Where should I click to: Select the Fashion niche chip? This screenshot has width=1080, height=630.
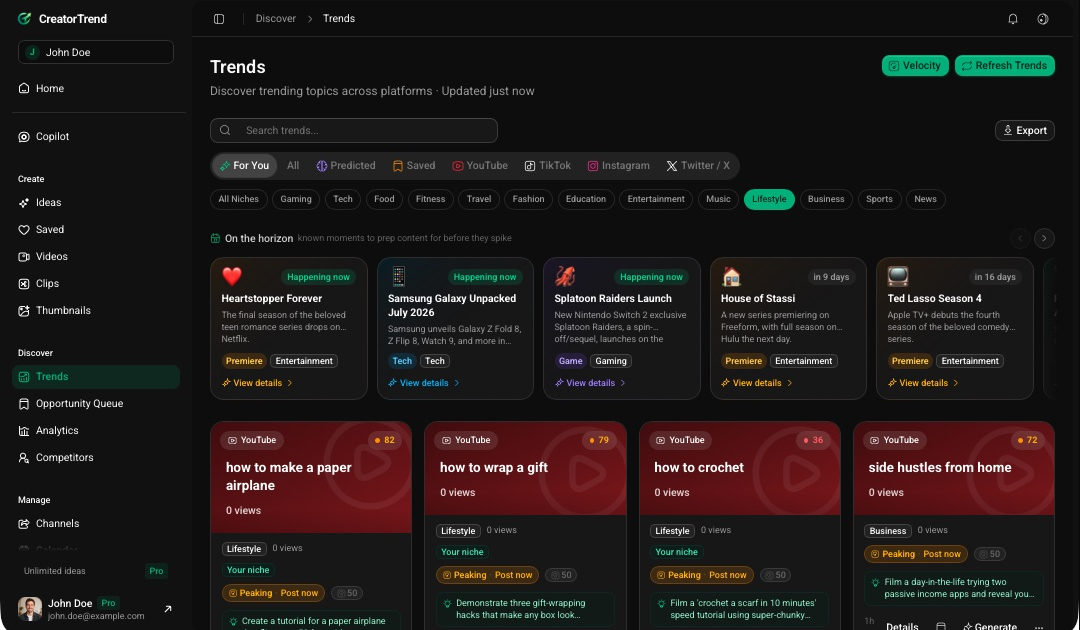pyautogui.click(x=528, y=199)
